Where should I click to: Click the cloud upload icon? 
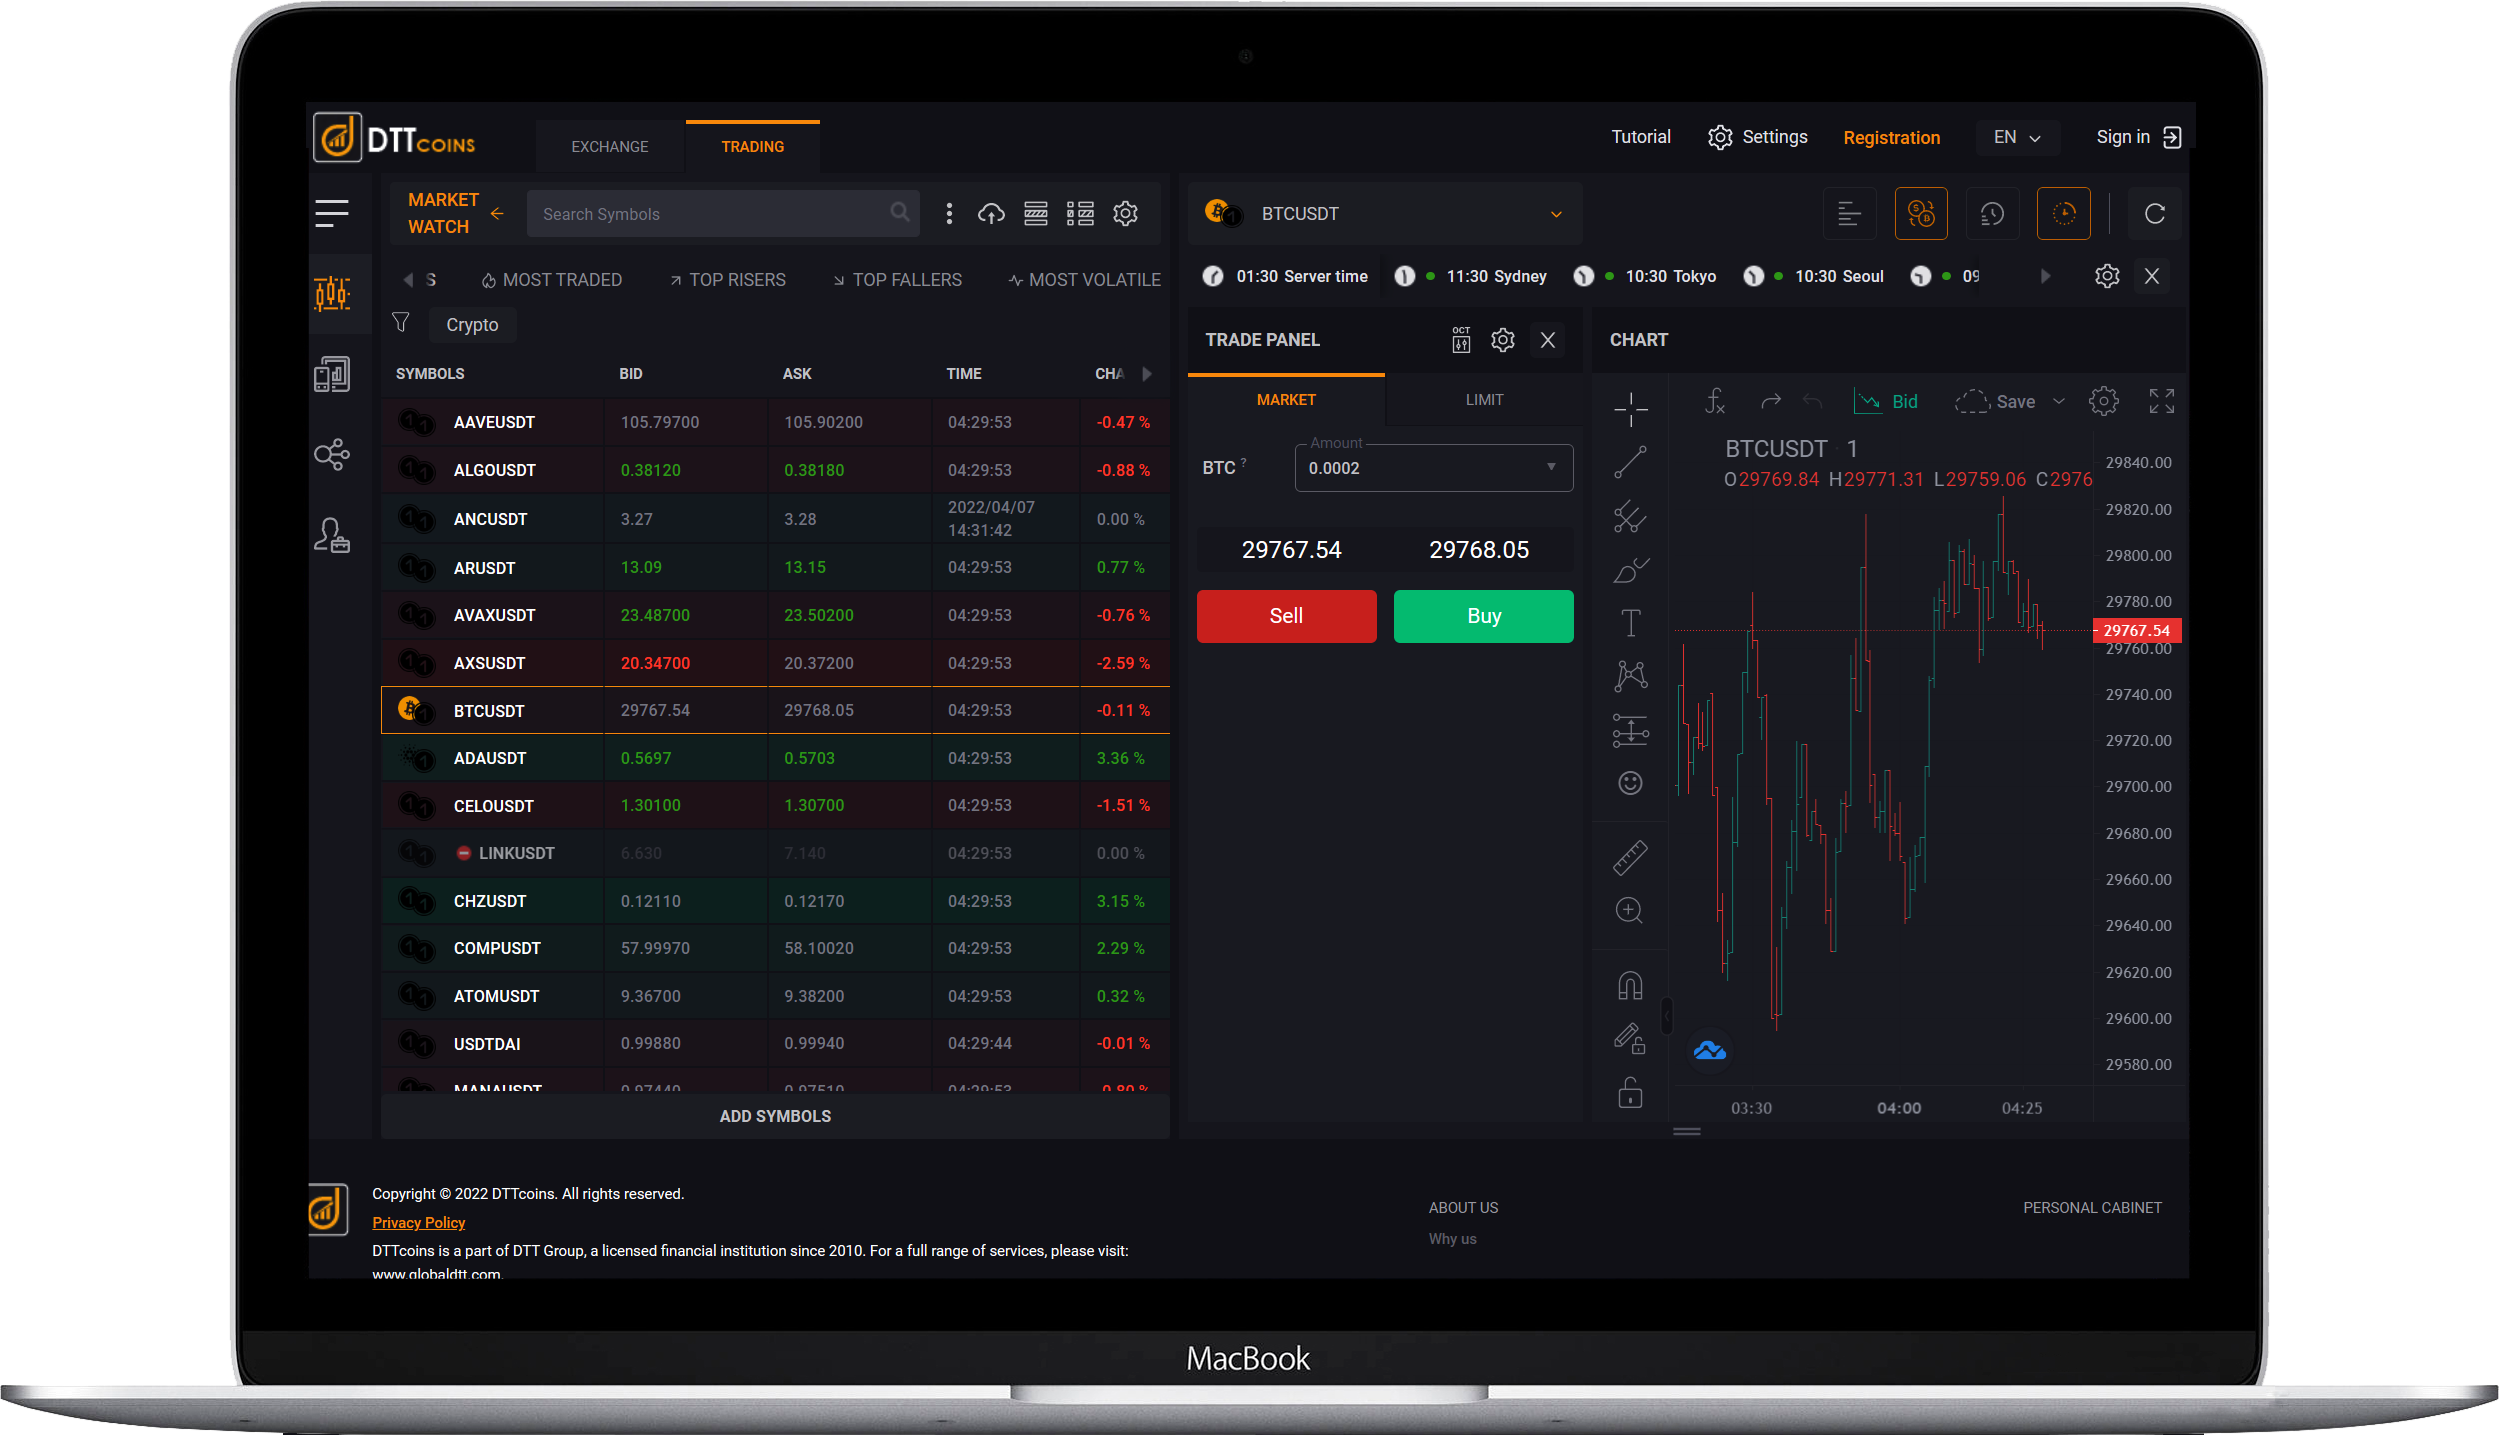coord(991,213)
